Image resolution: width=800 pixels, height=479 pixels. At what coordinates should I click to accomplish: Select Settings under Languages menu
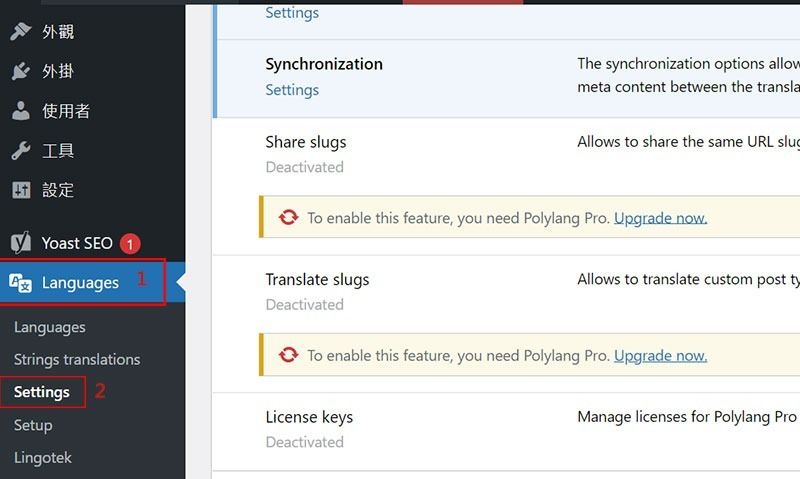coord(42,392)
